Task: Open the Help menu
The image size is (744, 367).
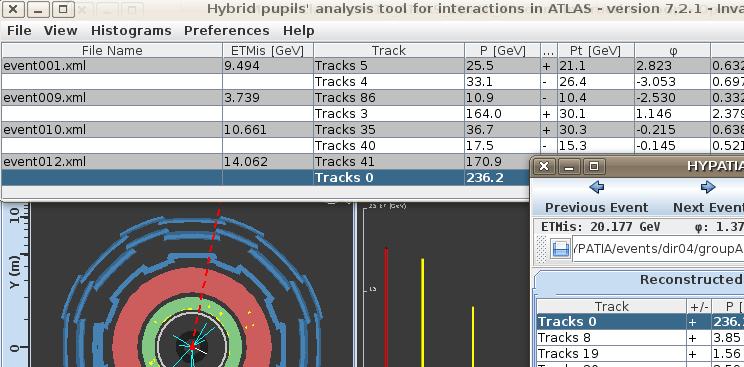Action: (x=298, y=31)
